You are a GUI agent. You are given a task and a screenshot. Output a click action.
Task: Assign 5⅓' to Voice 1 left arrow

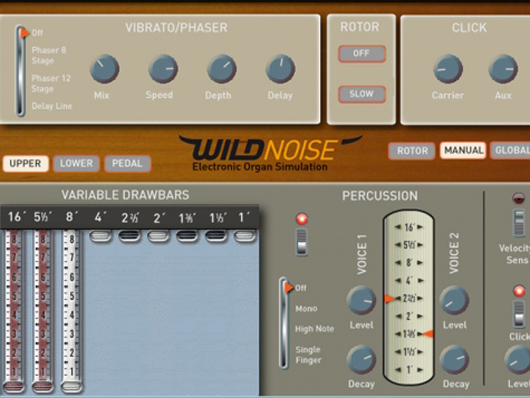pyautogui.click(x=398, y=245)
